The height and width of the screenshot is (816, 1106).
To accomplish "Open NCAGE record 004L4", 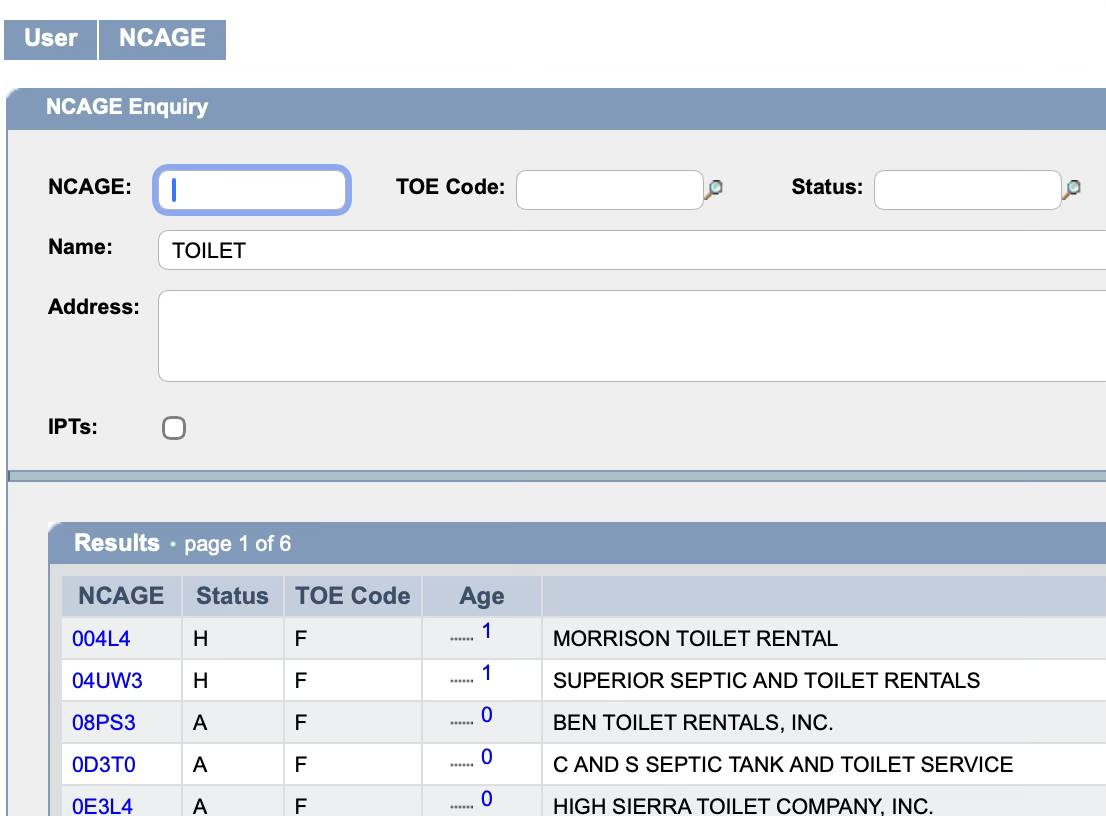I will (x=101, y=639).
